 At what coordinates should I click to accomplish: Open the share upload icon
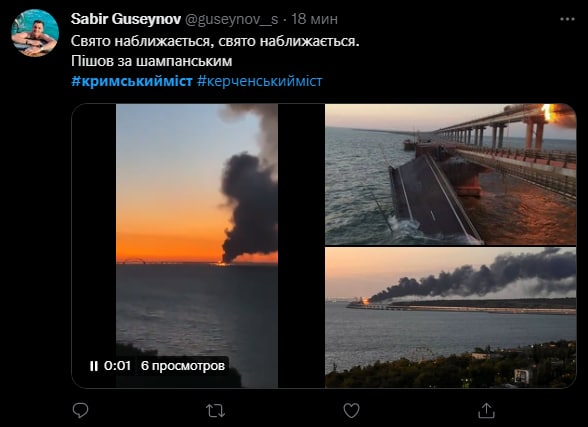[486, 411]
